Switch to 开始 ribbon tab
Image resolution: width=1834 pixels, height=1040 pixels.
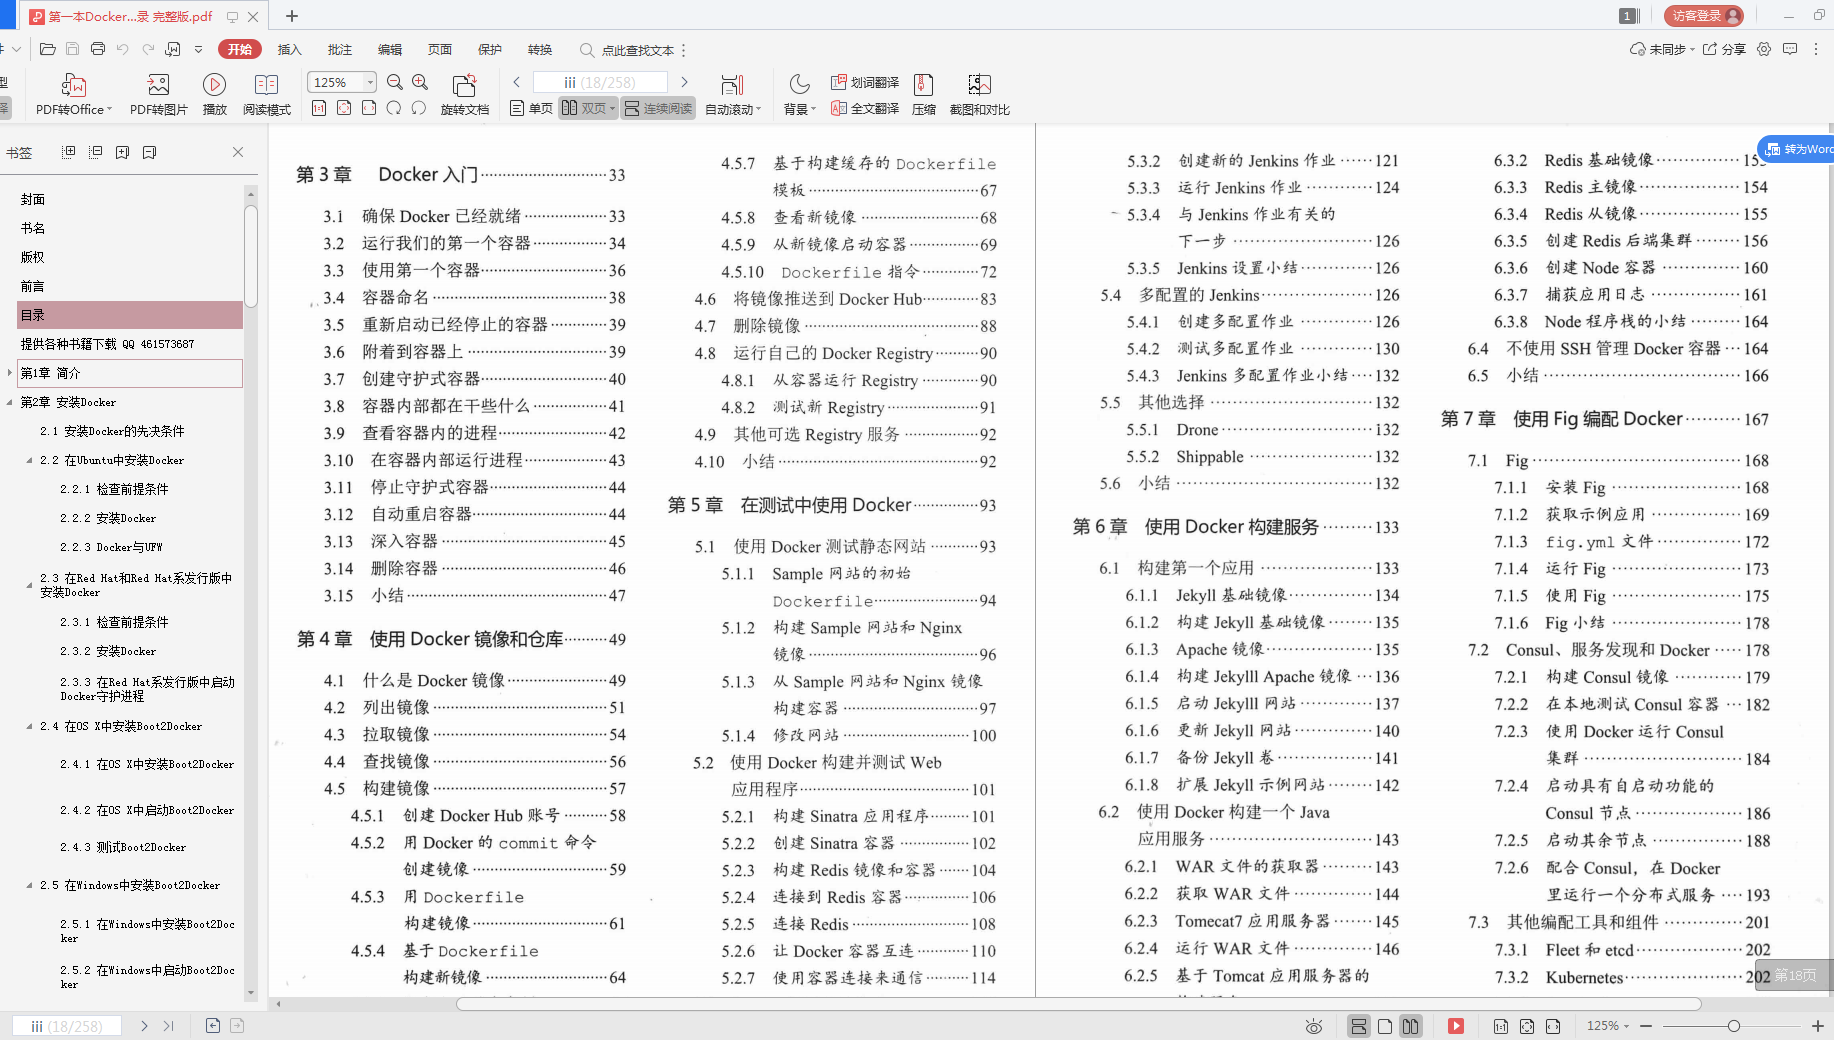click(240, 49)
